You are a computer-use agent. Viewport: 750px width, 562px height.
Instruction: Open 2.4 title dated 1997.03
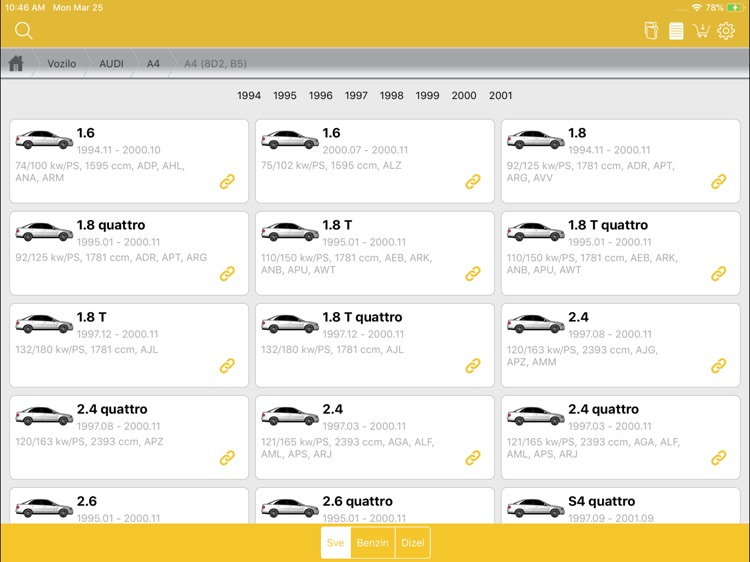[332, 409]
